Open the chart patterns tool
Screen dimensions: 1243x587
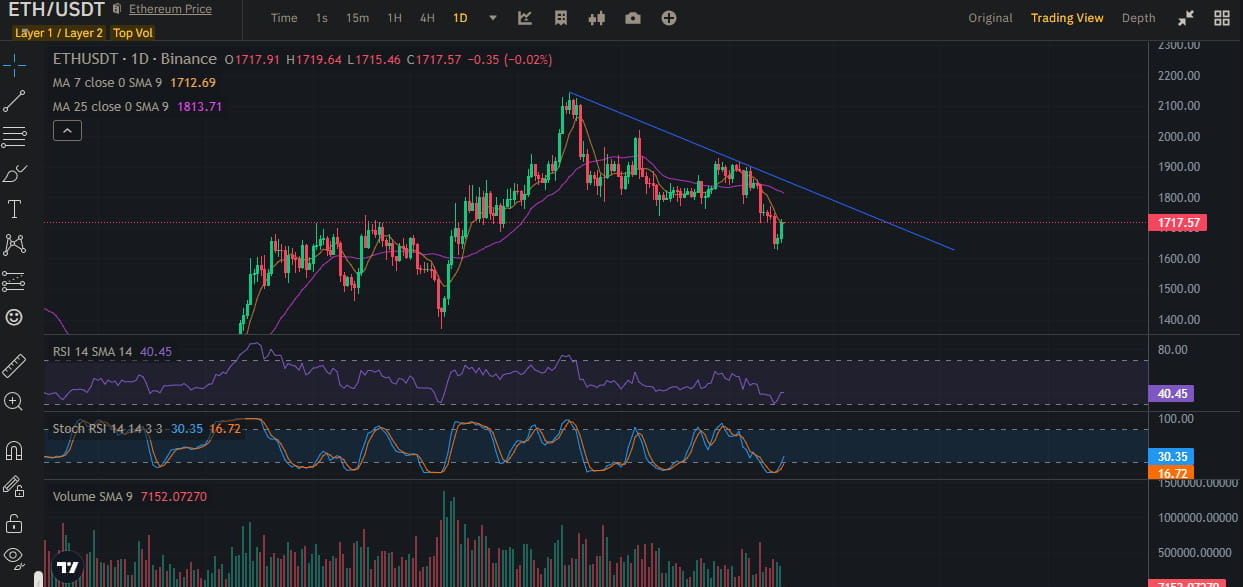[x=14, y=244]
